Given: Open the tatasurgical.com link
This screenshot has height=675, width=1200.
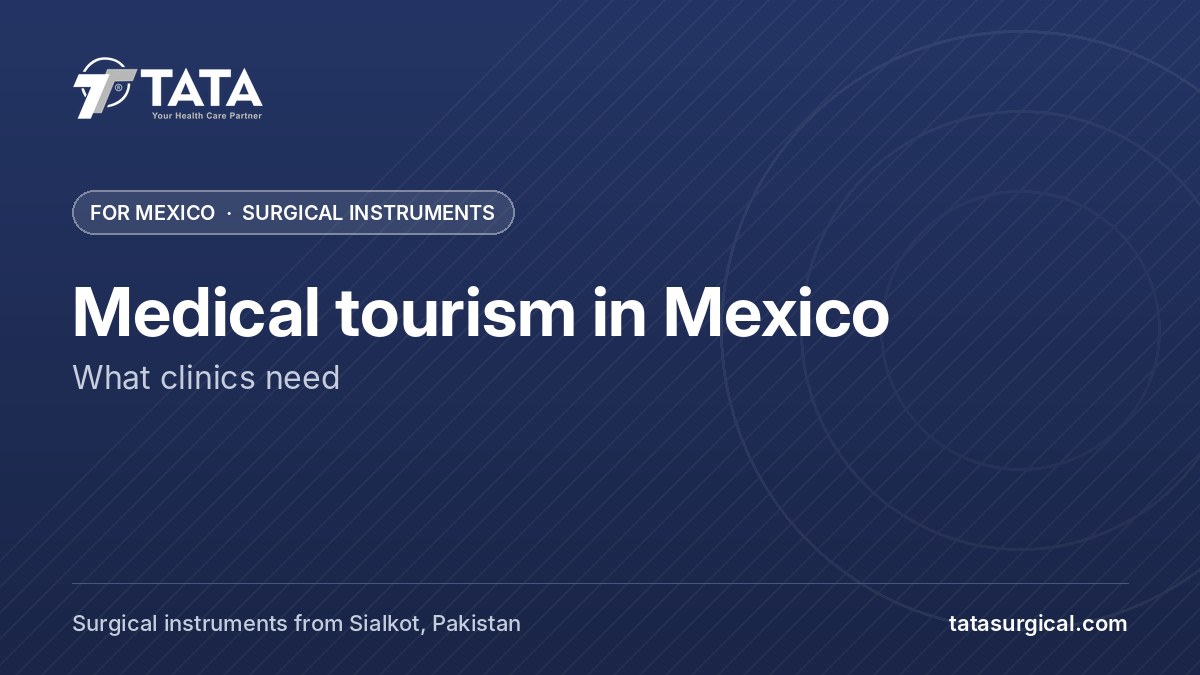Looking at the screenshot, I should (x=1037, y=624).
